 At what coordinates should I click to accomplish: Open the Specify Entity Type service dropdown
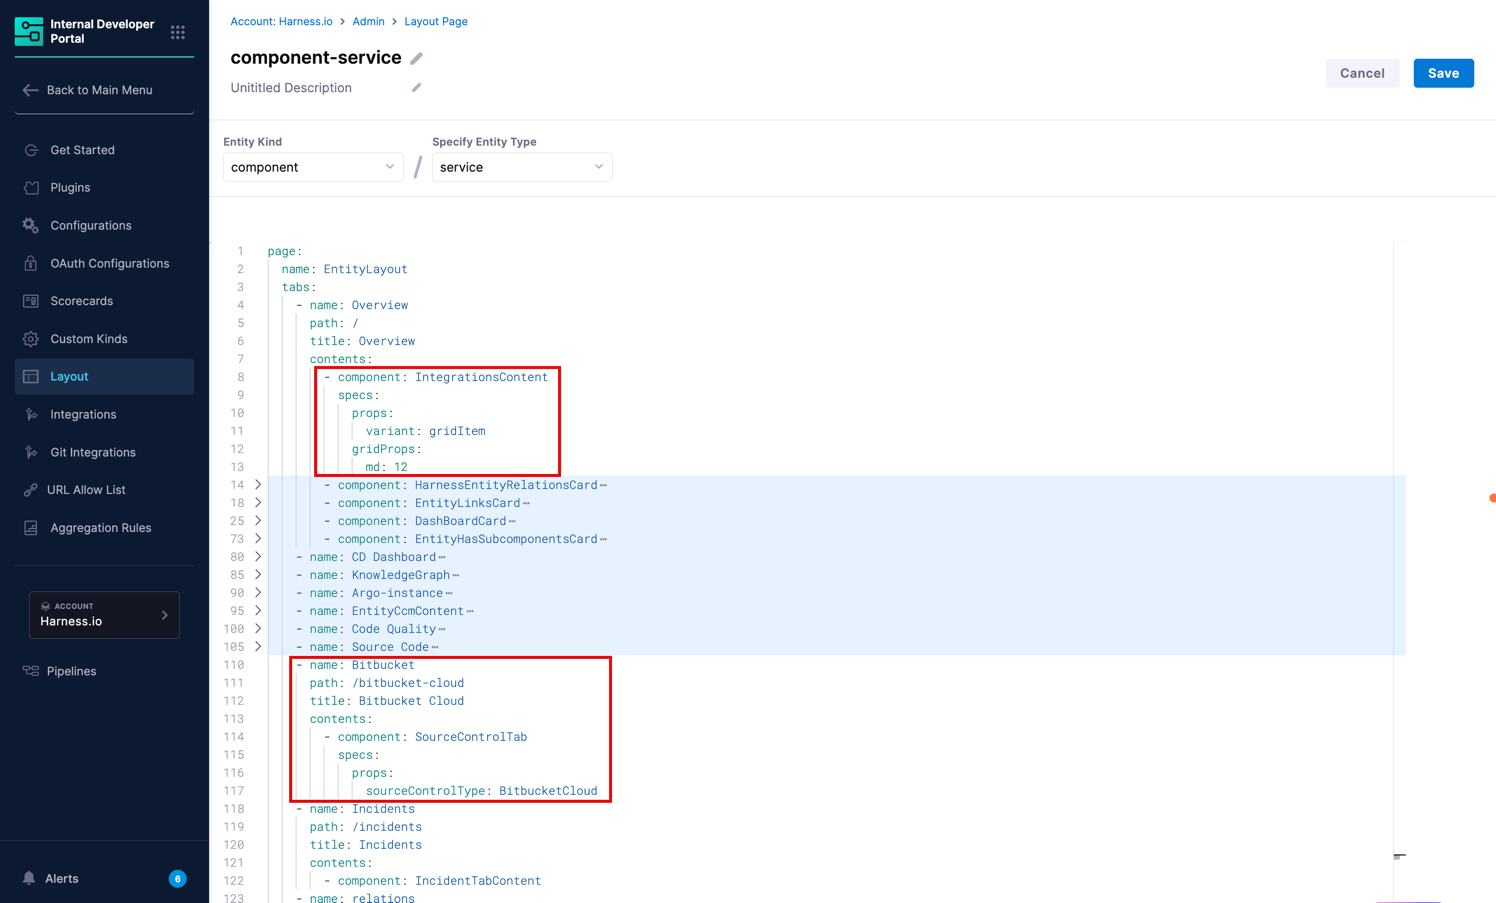522,167
